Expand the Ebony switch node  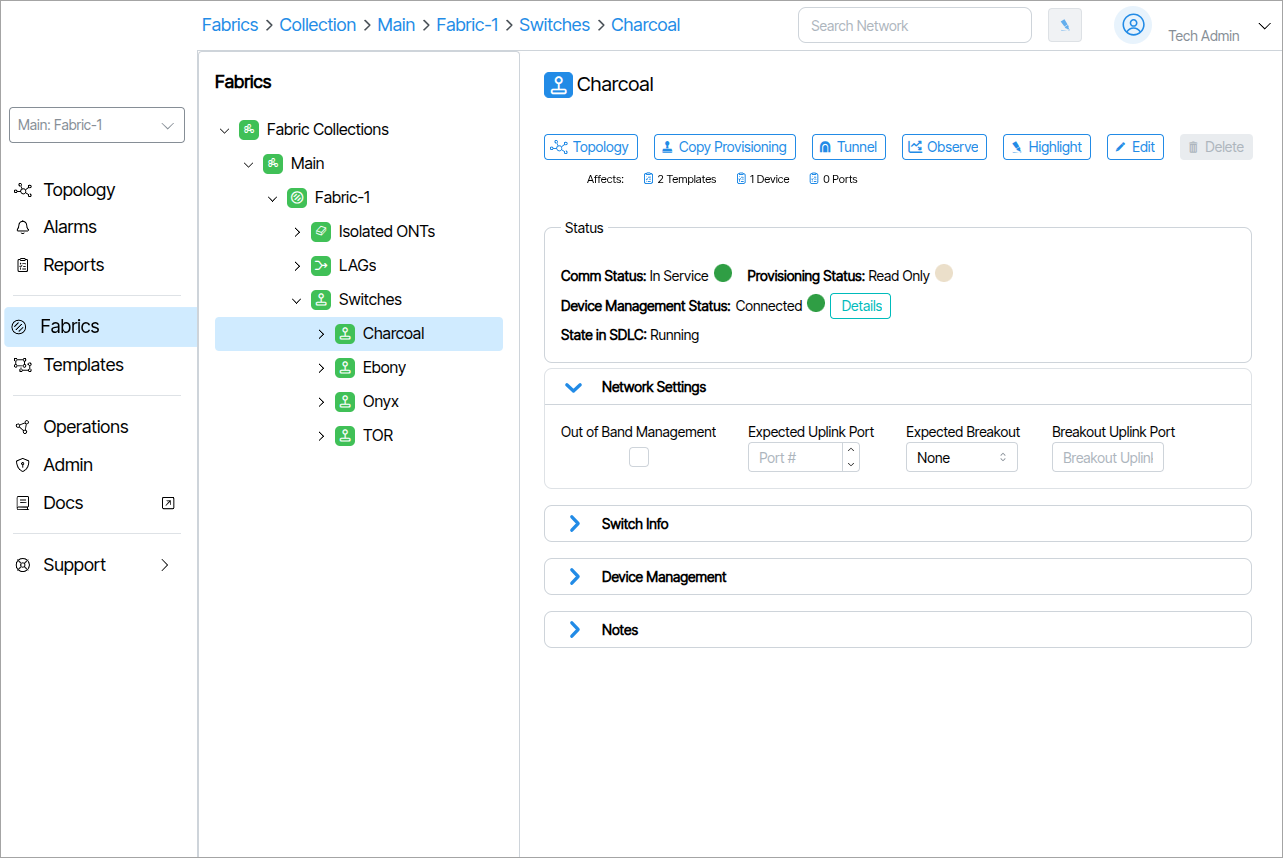321,368
